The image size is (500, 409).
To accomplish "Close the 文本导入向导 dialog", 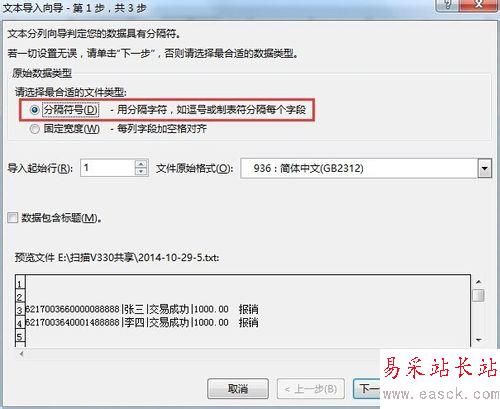I will (479, 5).
